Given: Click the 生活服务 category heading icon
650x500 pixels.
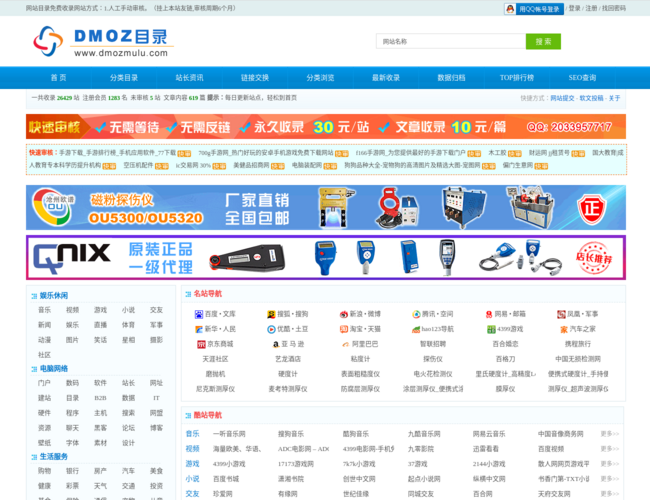Looking at the screenshot, I should tap(34, 457).
